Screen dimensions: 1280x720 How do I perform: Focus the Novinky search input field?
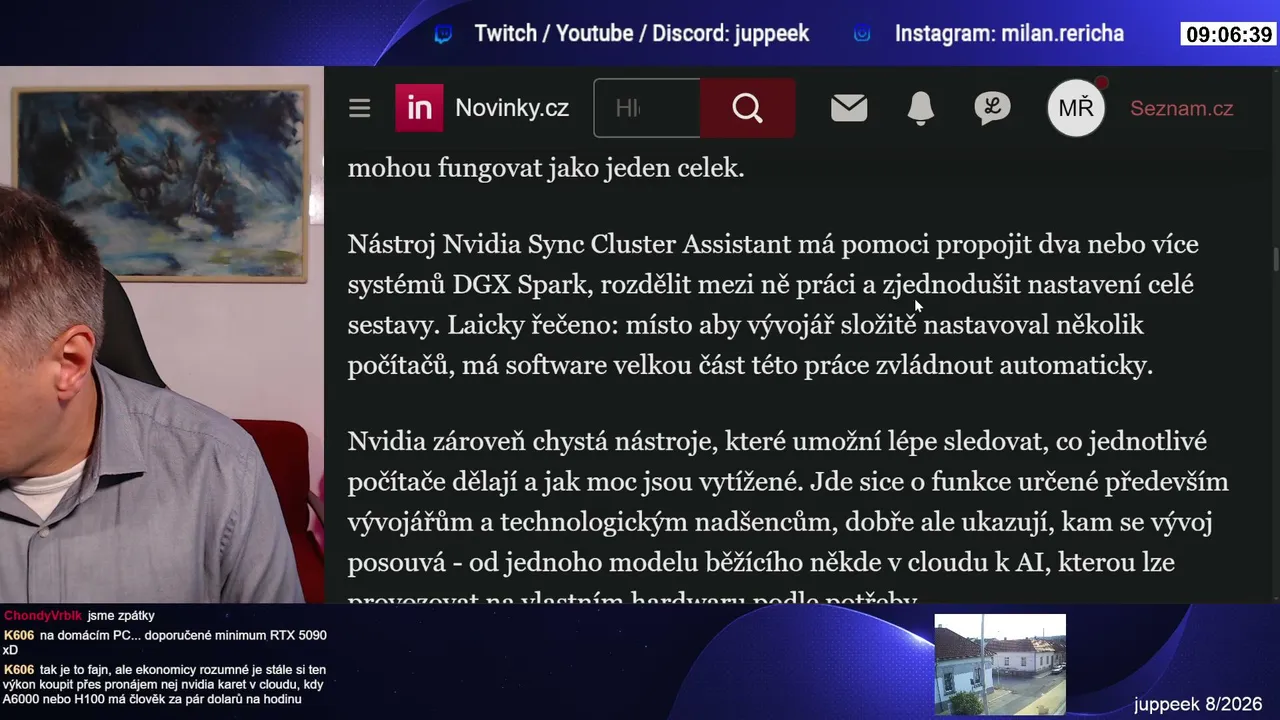coord(647,108)
